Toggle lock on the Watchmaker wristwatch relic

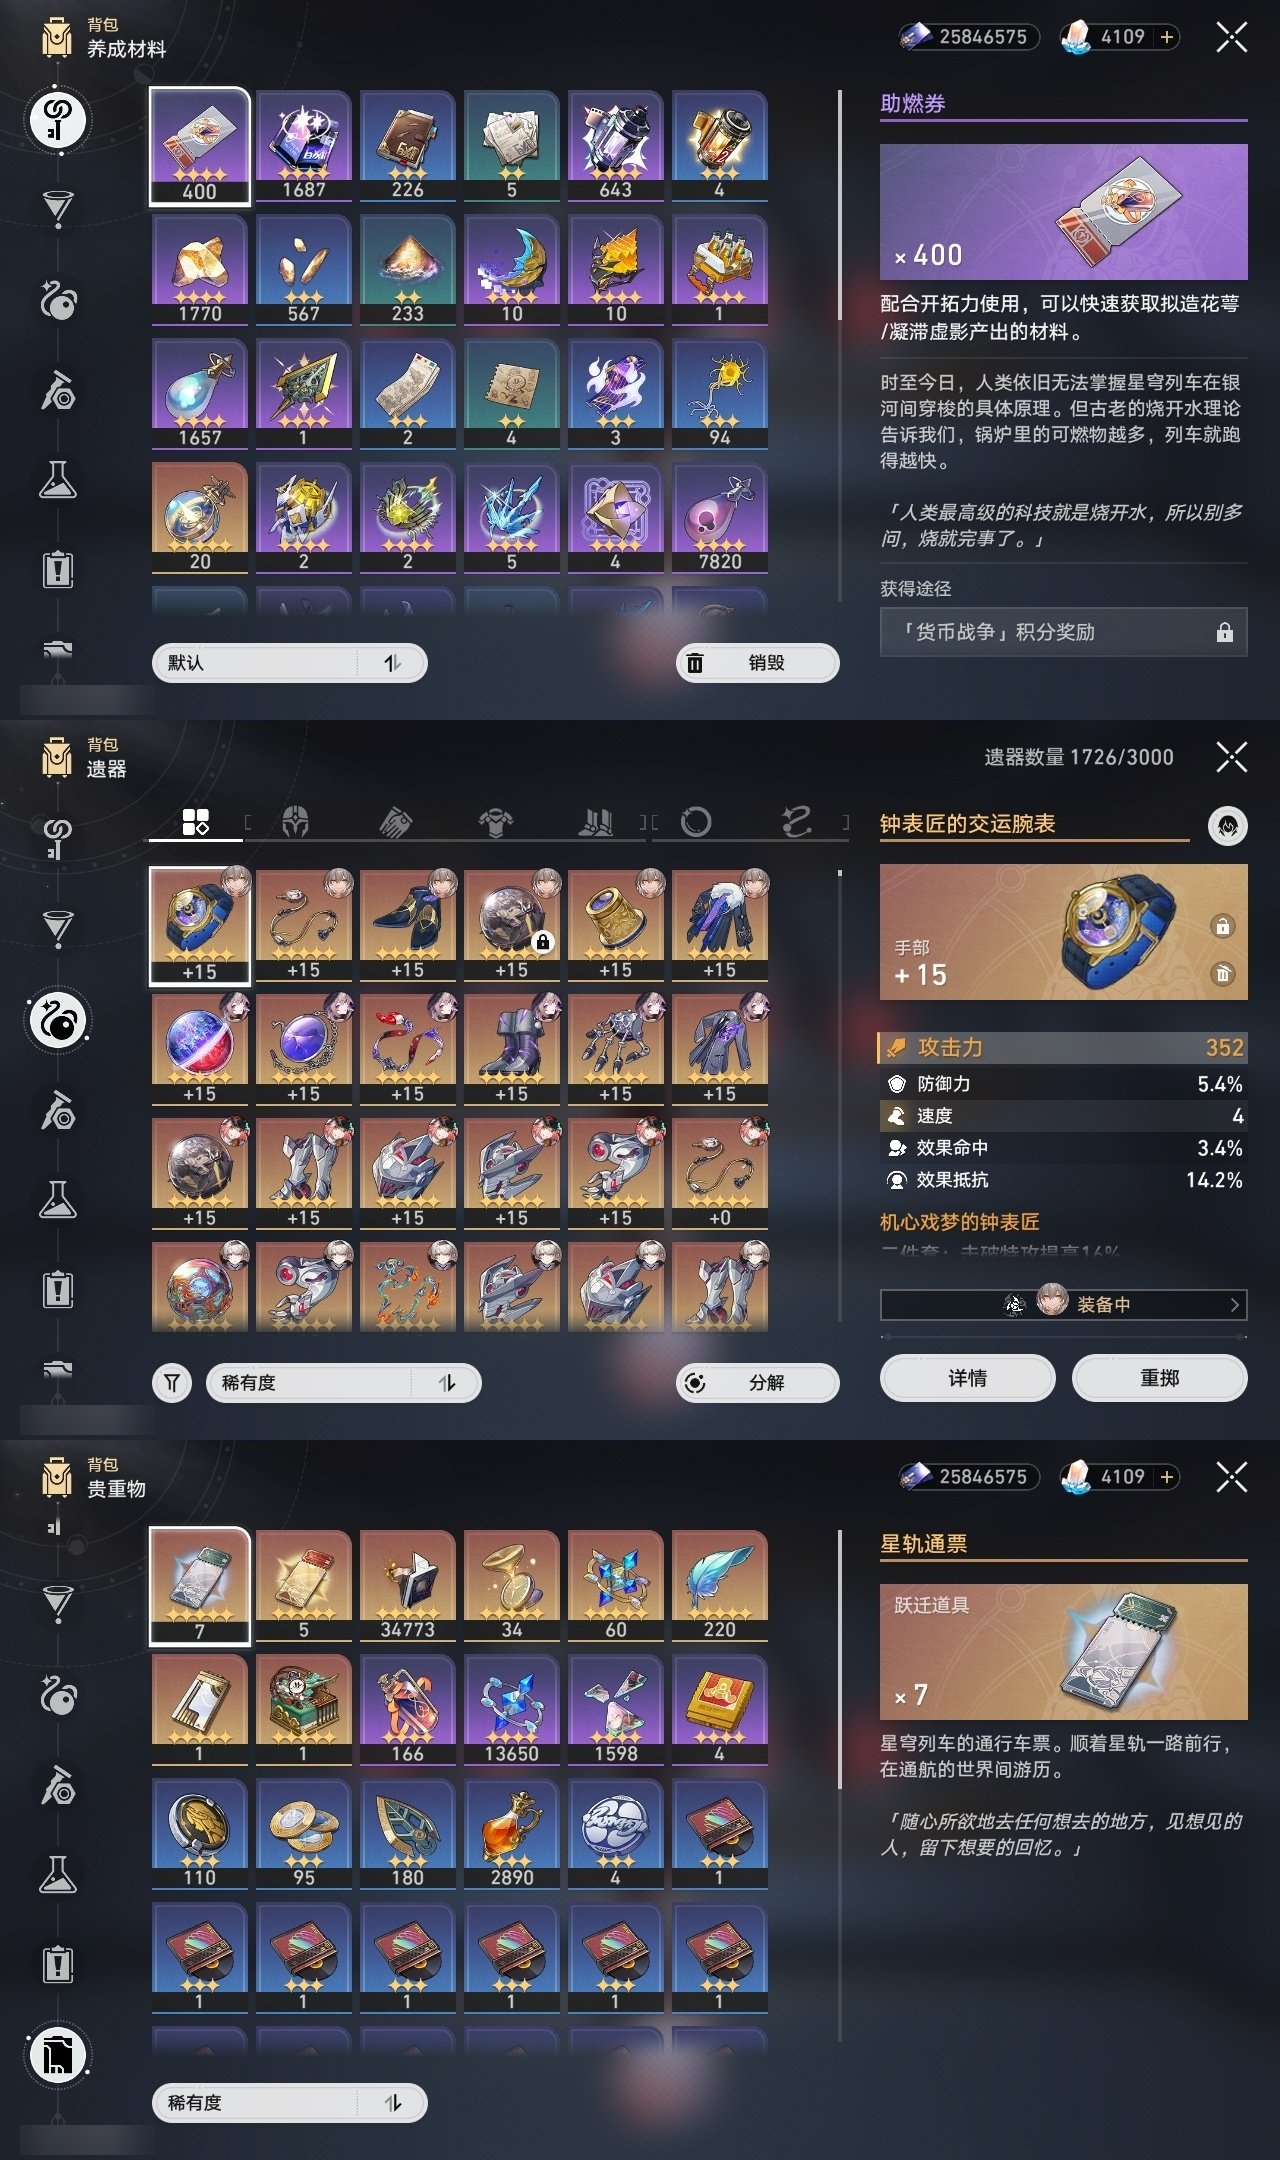[x=1222, y=926]
